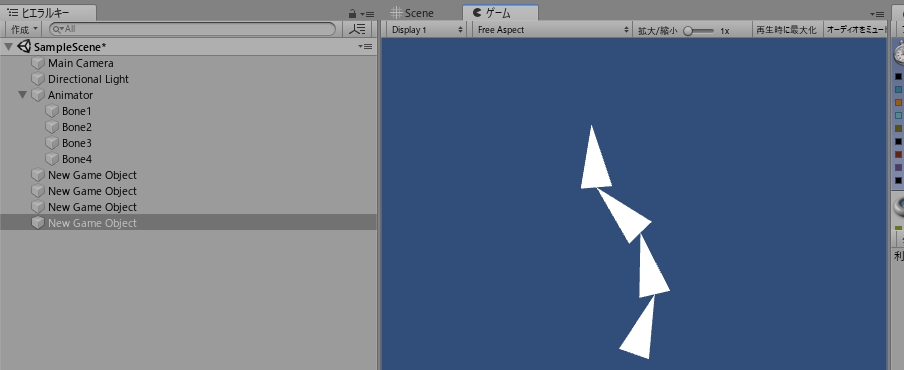Click the Pac-Man icon on ゲーム tab
The image size is (904, 370).
tap(477, 12)
